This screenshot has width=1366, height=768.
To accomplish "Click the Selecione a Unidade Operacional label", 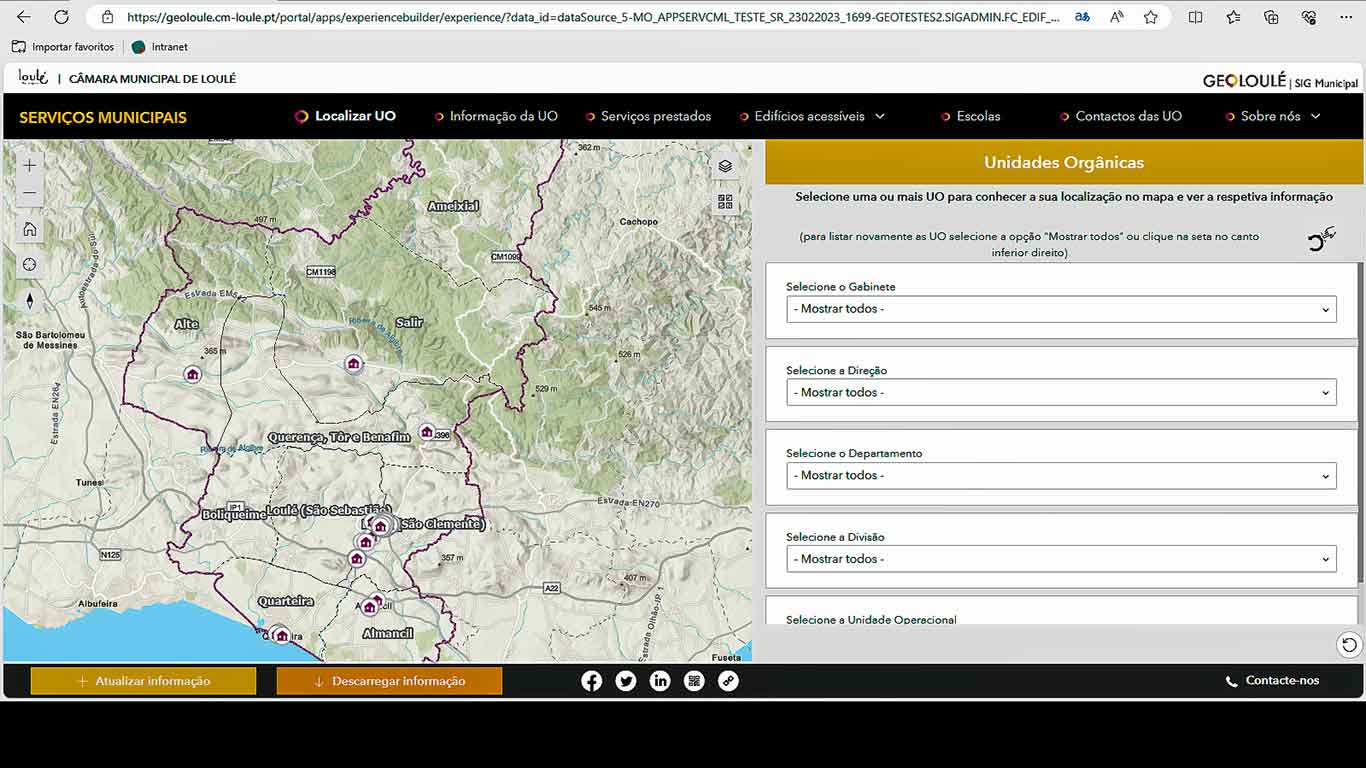I will [x=871, y=620].
